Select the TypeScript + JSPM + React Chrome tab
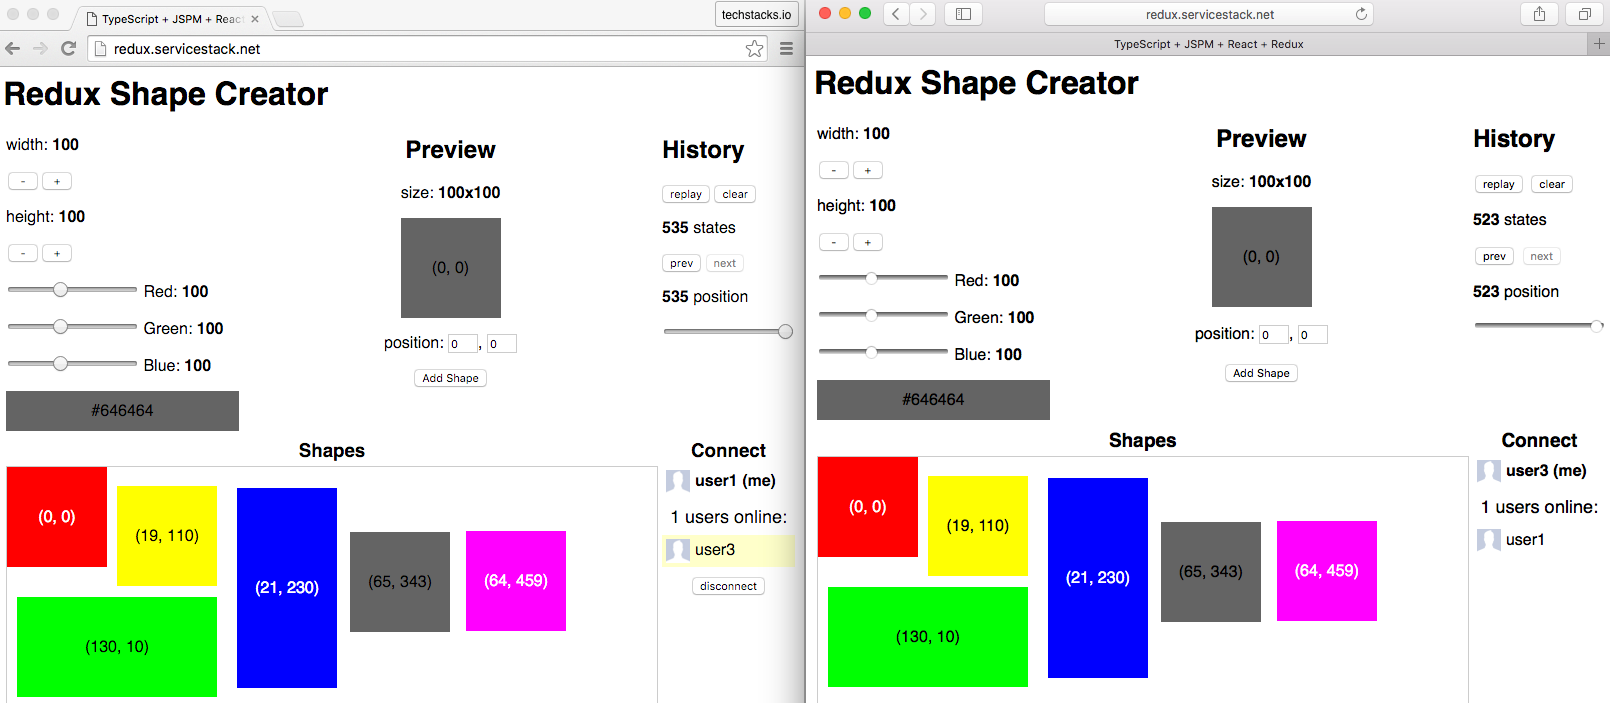 172,19
